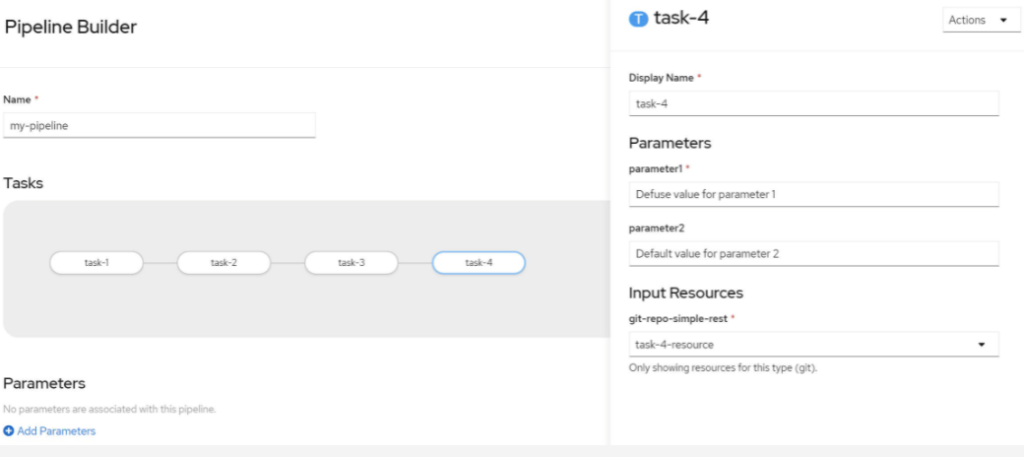Open the Actions dropdown menu
Image resolution: width=1024 pixels, height=457 pixels.
click(981, 20)
